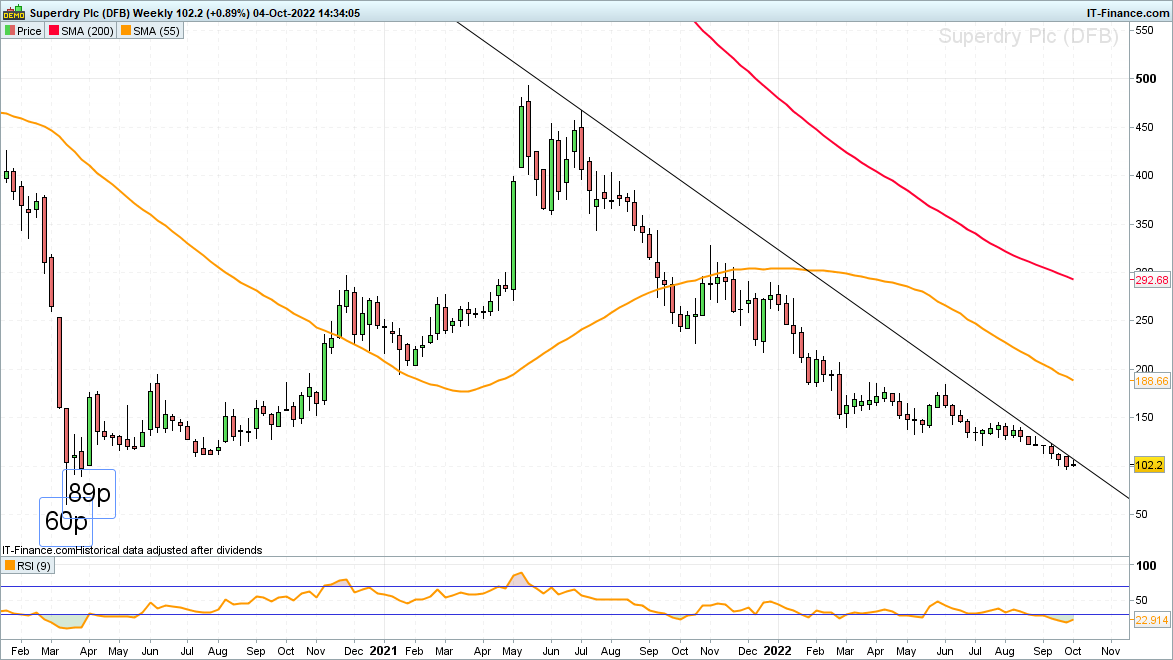Screen dimensions: 1173x660
Task: Click the historical data adjusted after dividends note
Action: pyautogui.click(x=169, y=550)
